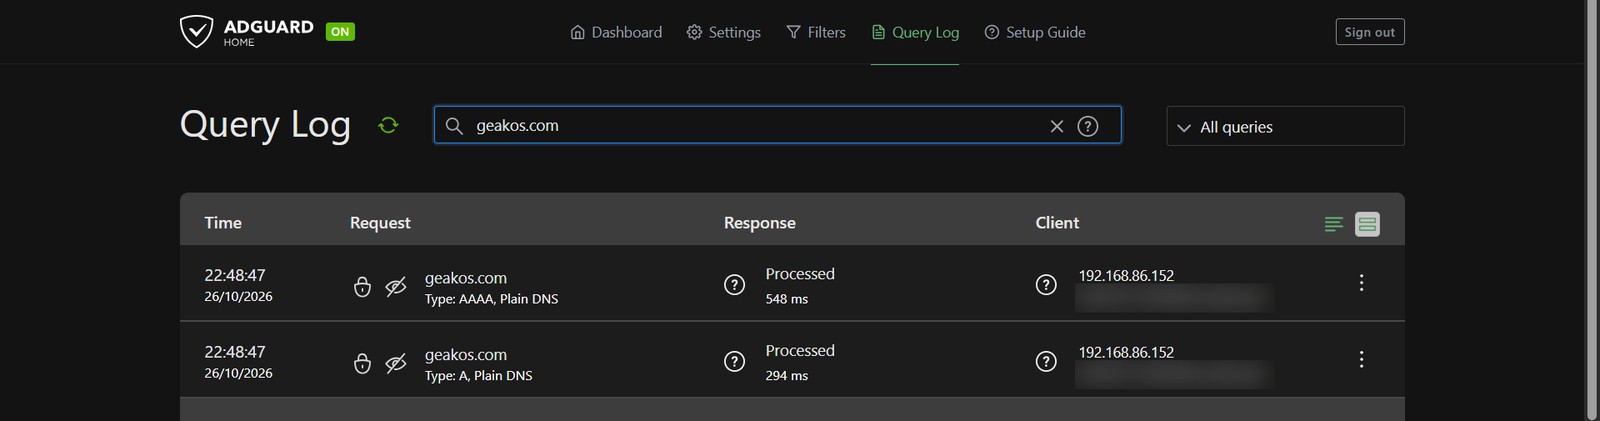Click the lock icon in the Type A row
This screenshot has width=1600, height=421.
click(x=363, y=364)
